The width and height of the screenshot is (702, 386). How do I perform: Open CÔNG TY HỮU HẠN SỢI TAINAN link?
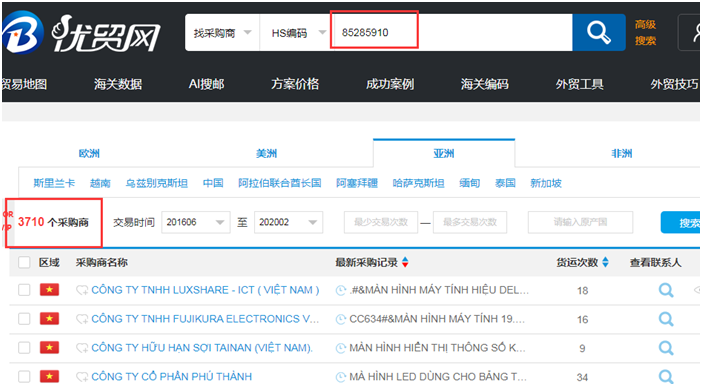[202, 347]
